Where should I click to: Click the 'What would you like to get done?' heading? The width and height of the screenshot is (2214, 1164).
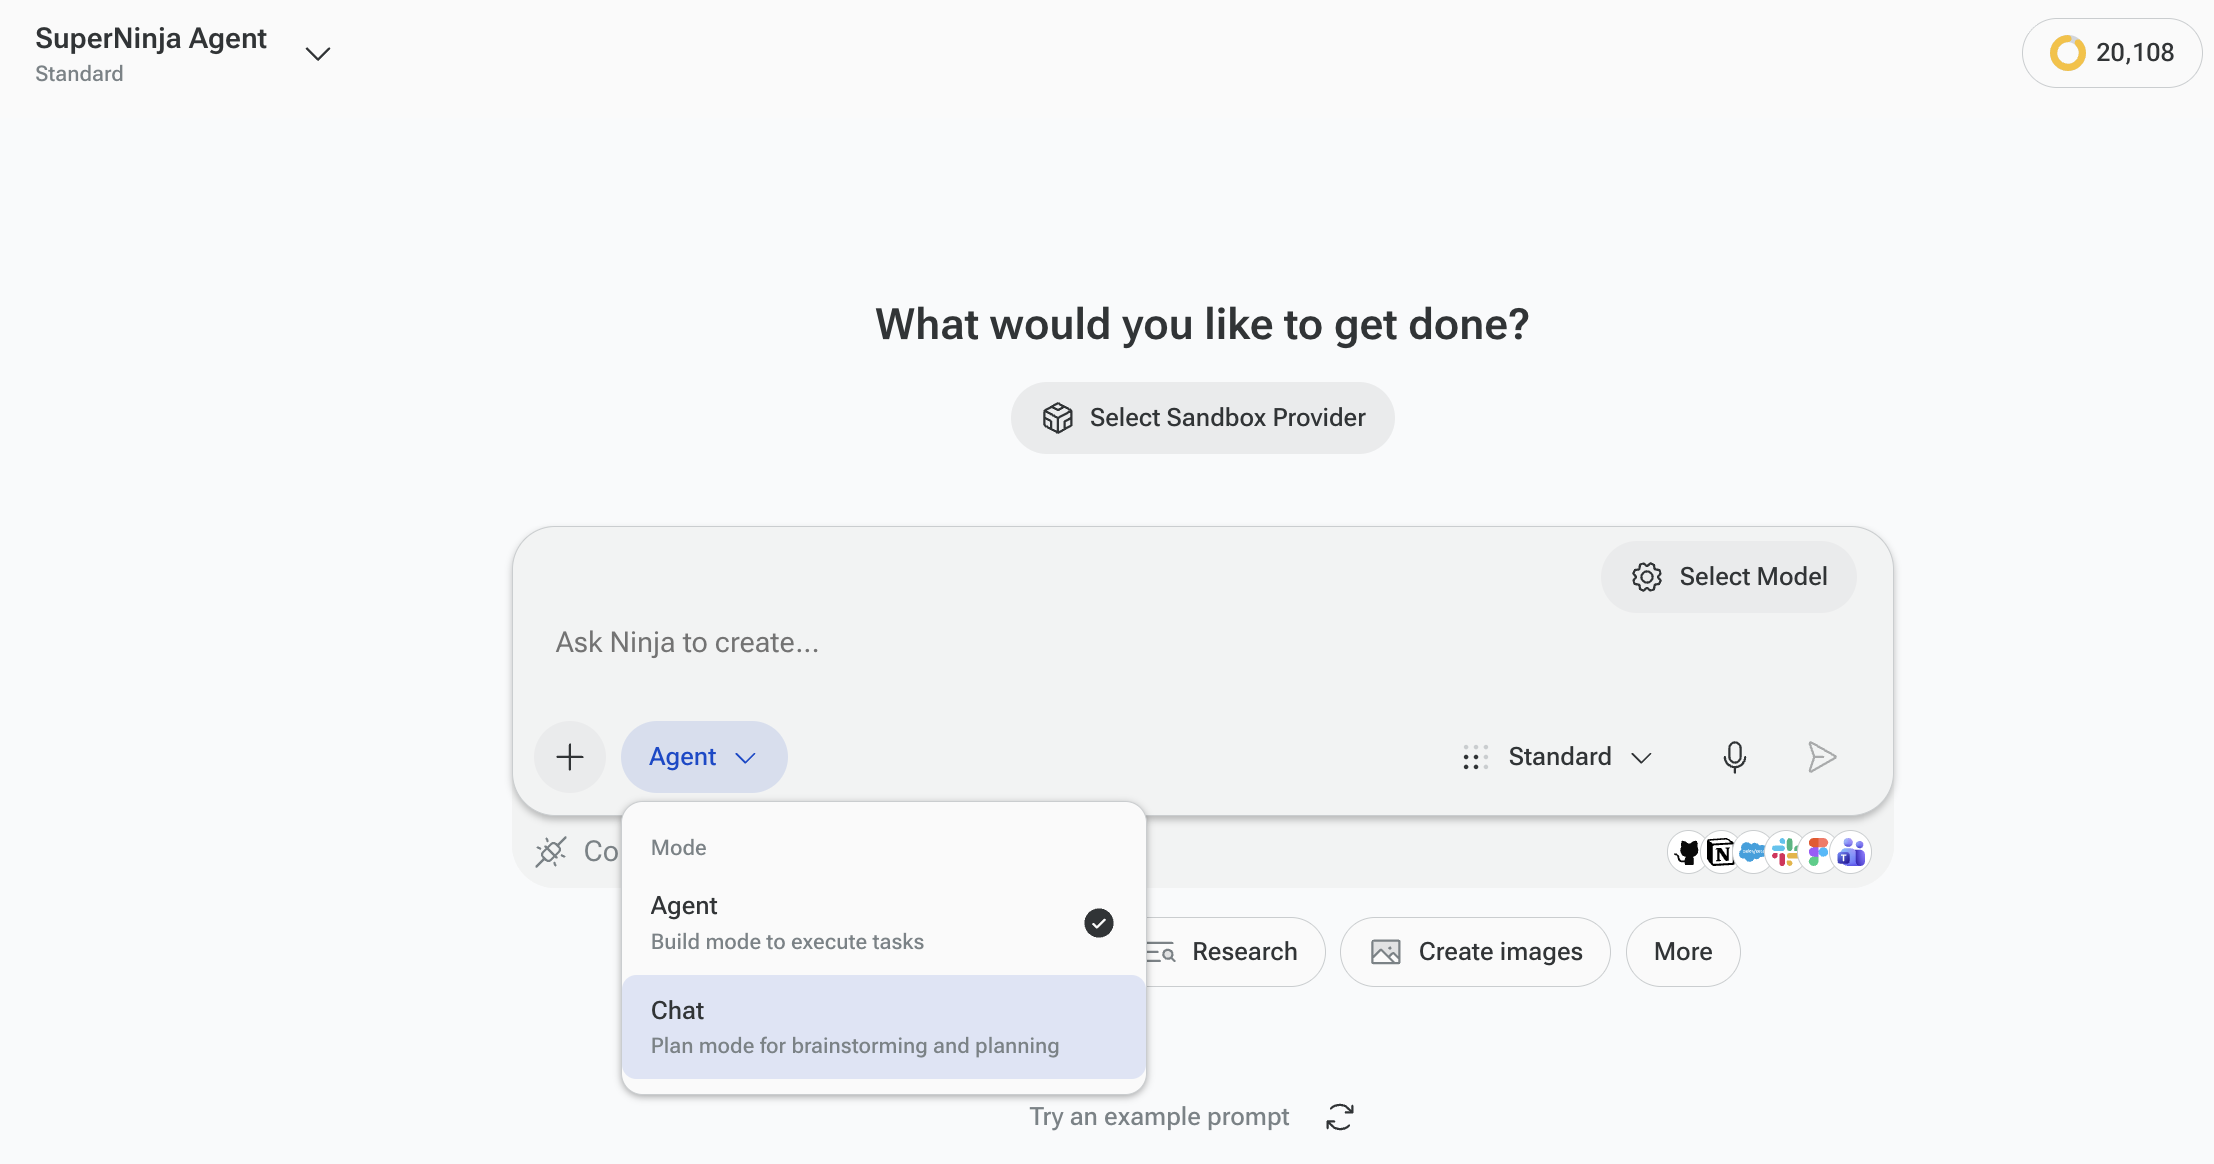point(1202,324)
